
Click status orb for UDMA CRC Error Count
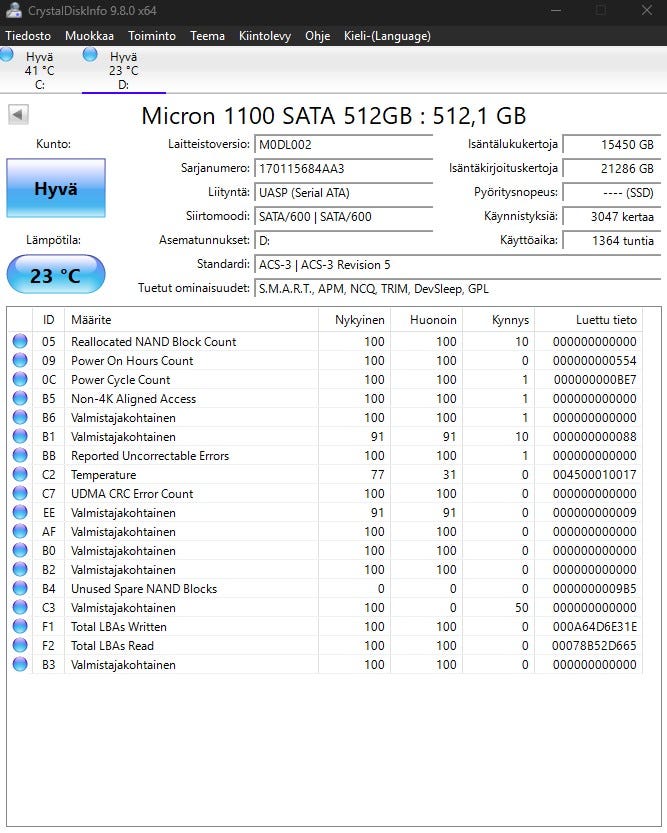click(x=20, y=494)
